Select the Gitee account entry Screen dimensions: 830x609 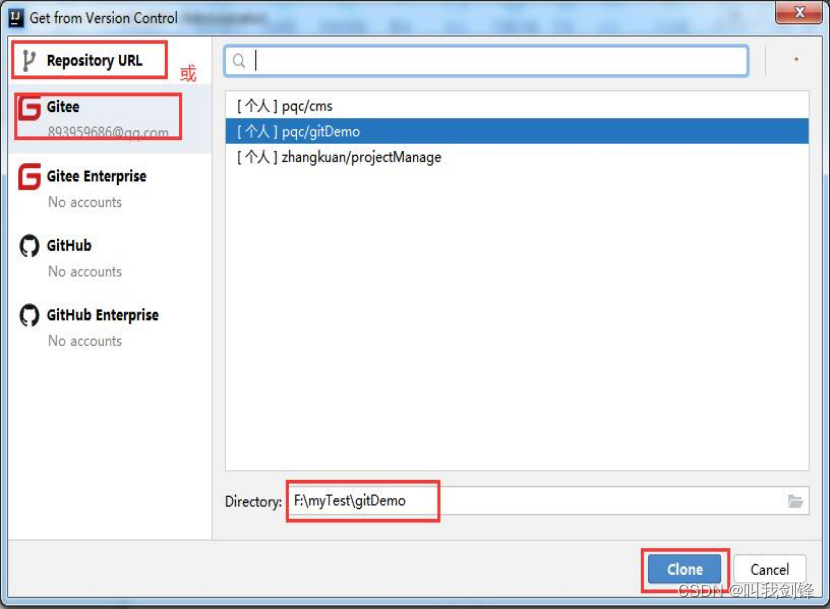click(x=110, y=119)
